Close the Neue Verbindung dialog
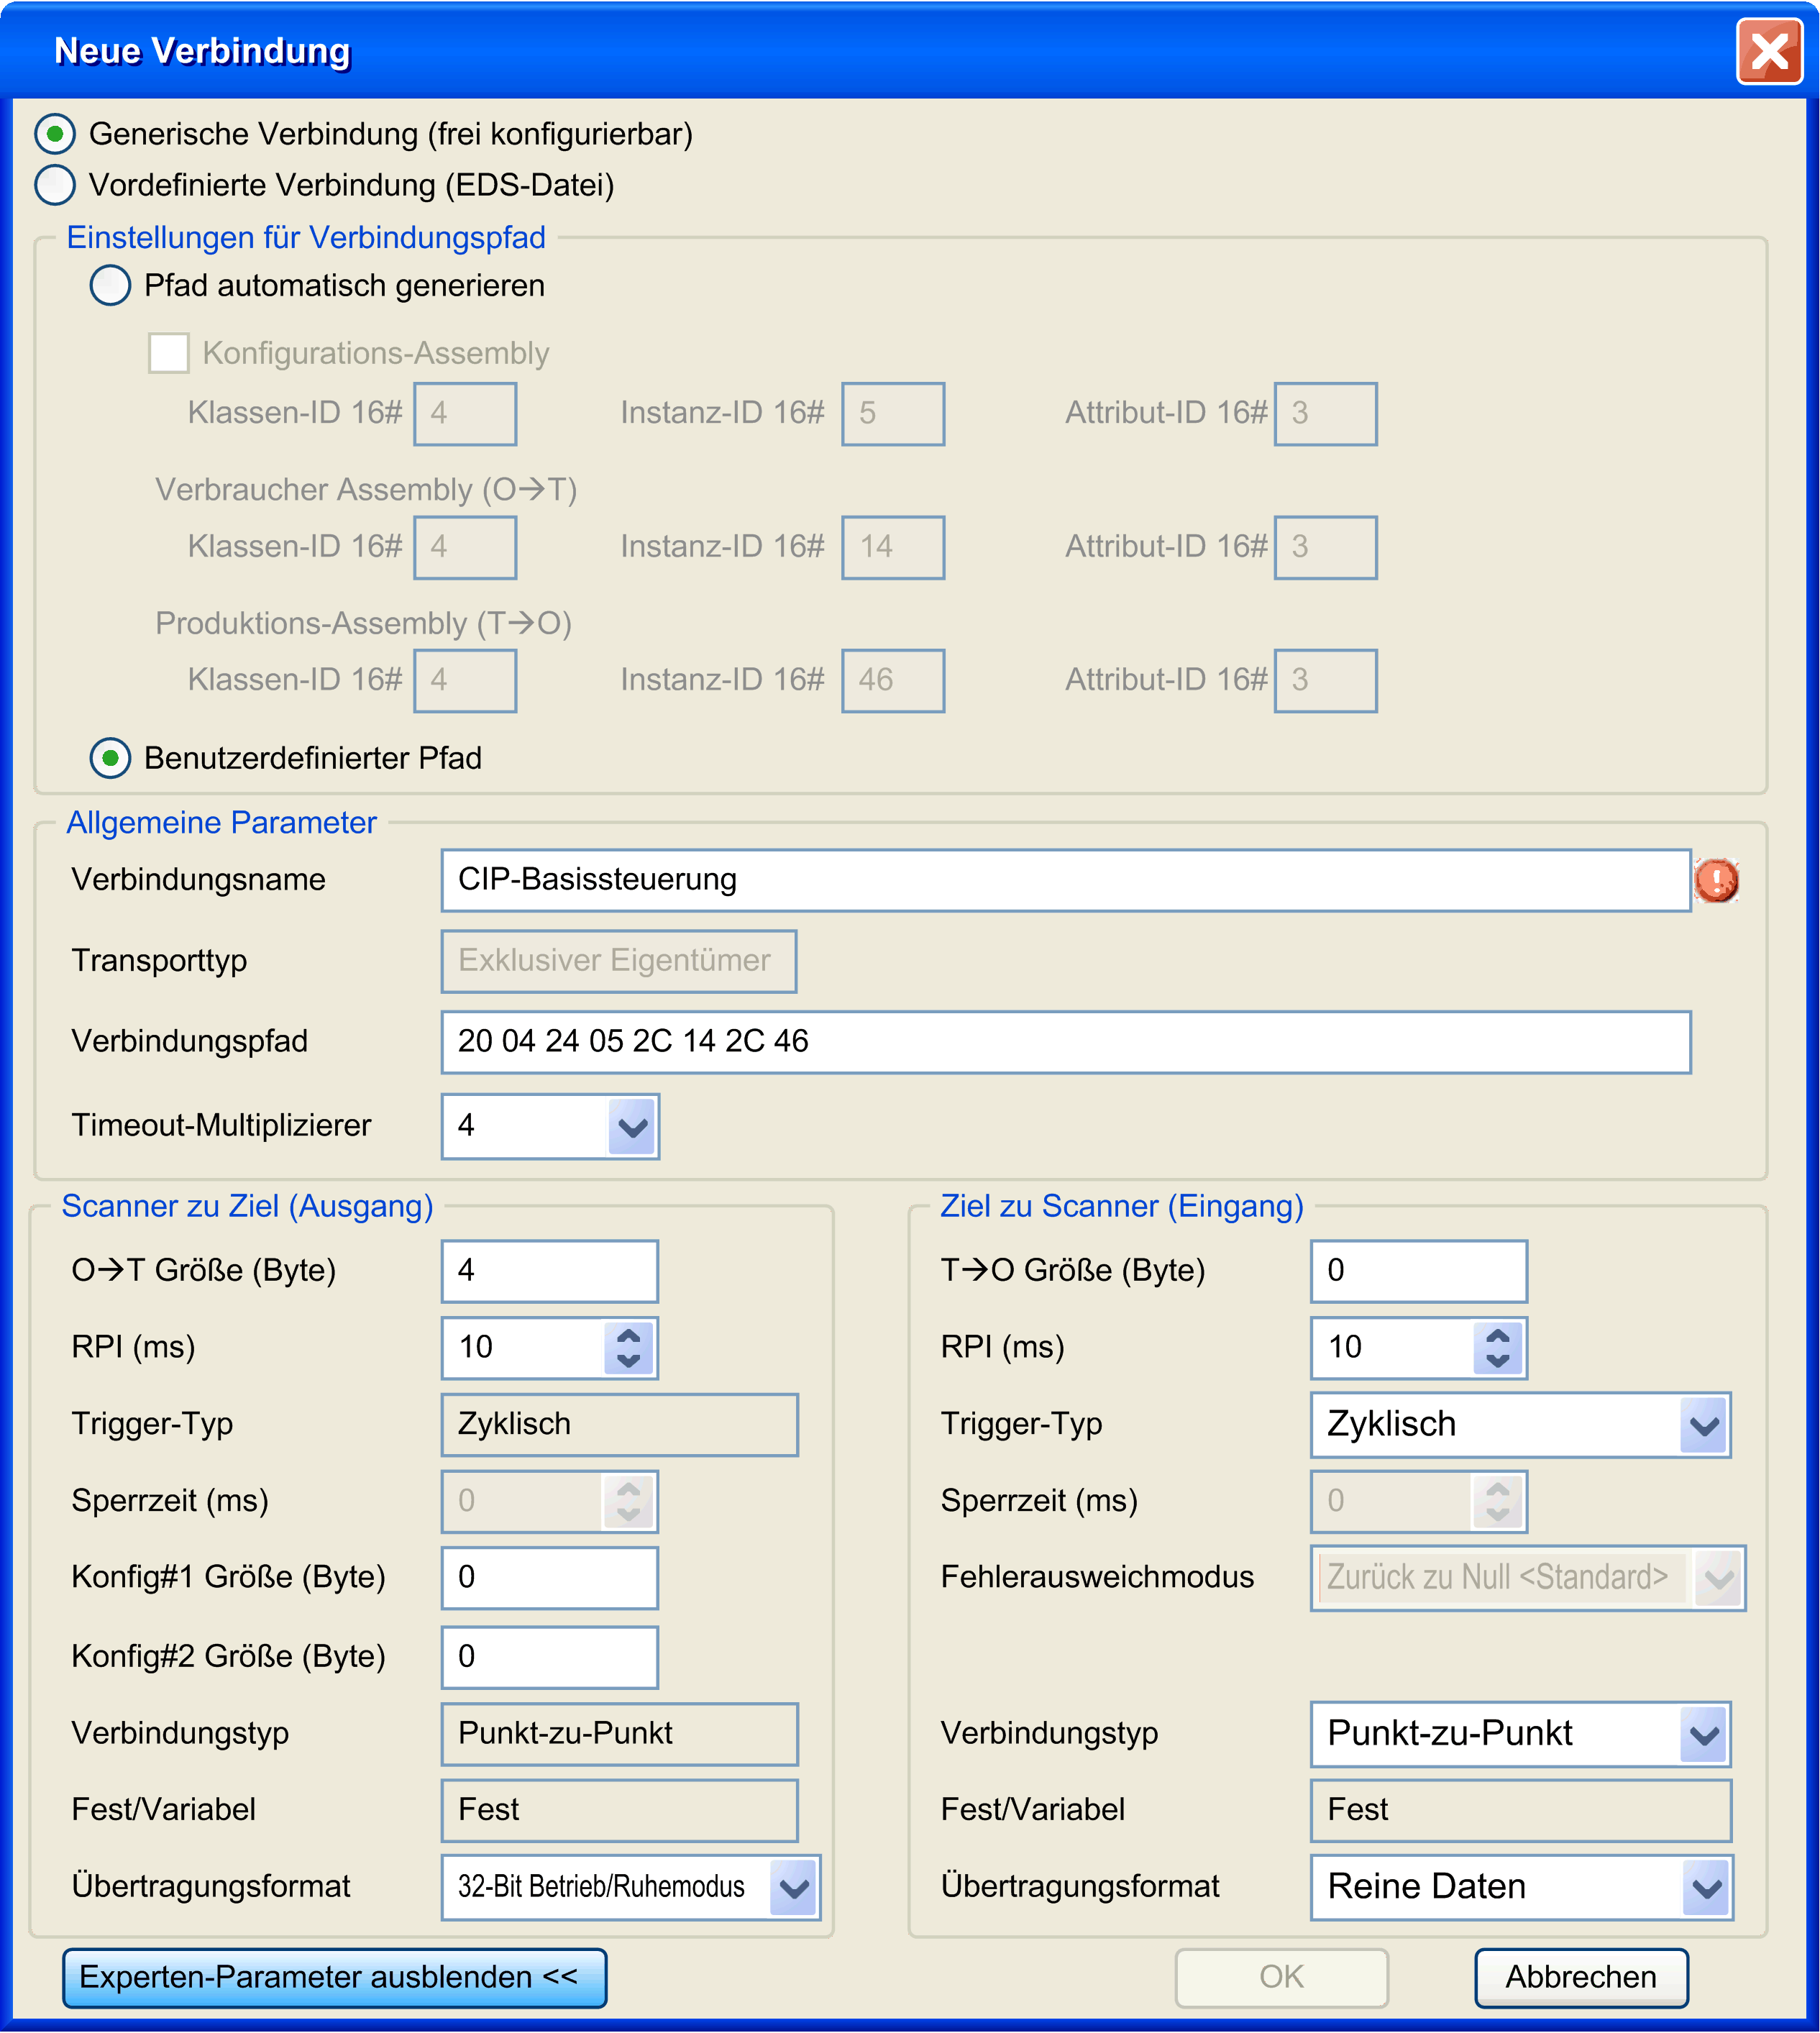1820x2033 pixels. pyautogui.click(x=1769, y=51)
